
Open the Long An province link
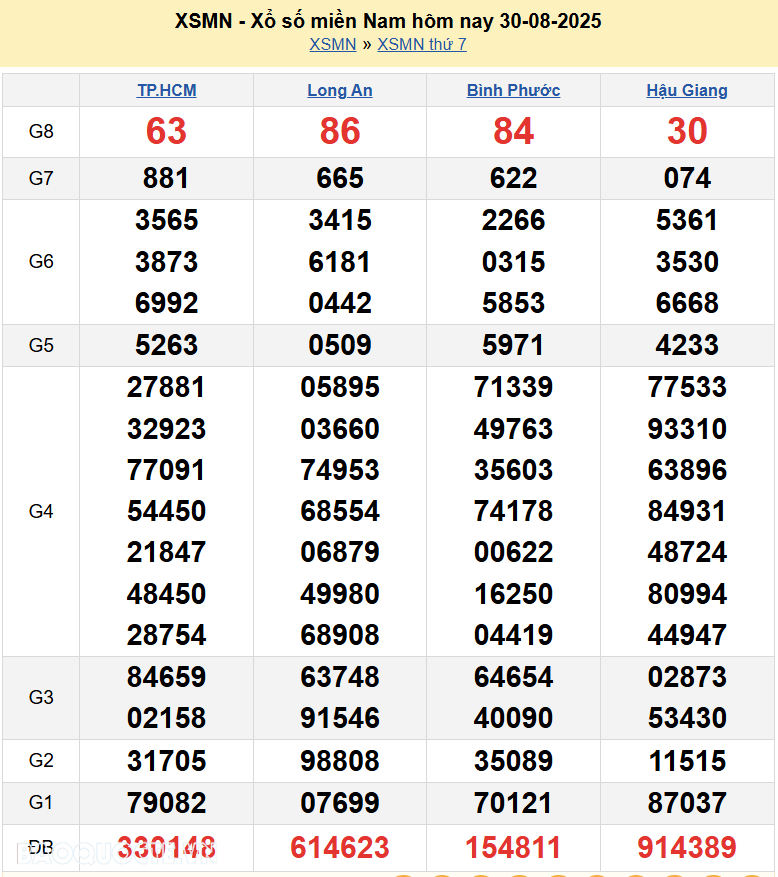(x=340, y=90)
